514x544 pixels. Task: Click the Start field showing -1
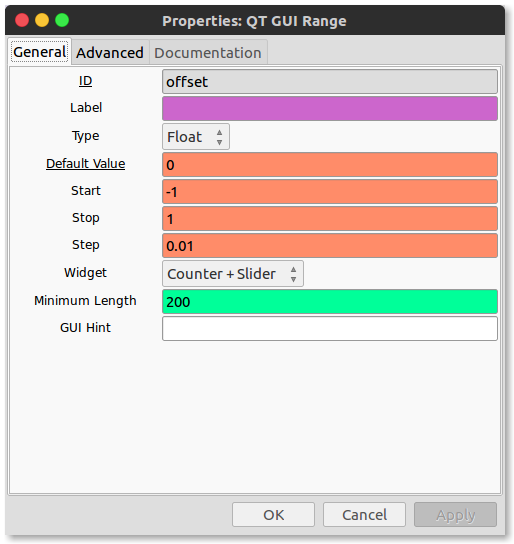click(x=330, y=192)
